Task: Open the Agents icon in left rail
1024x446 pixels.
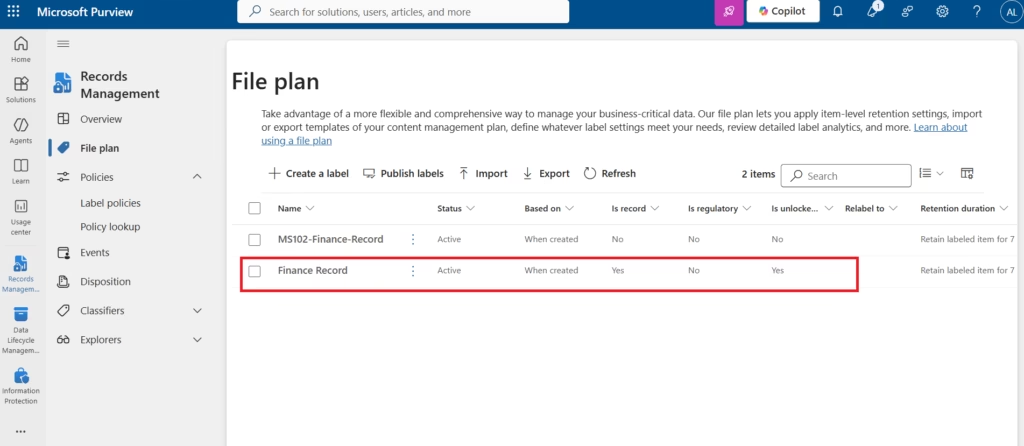Action: [x=21, y=130]
